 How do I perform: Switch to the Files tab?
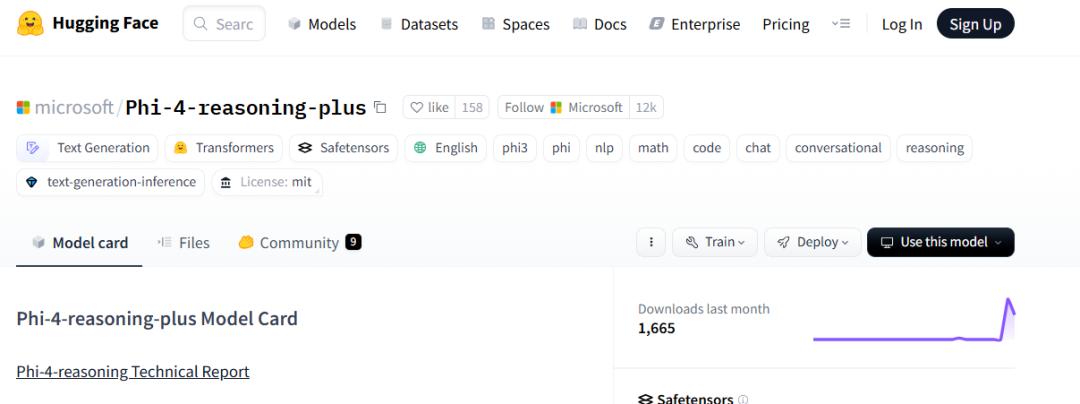click(184, 242)
